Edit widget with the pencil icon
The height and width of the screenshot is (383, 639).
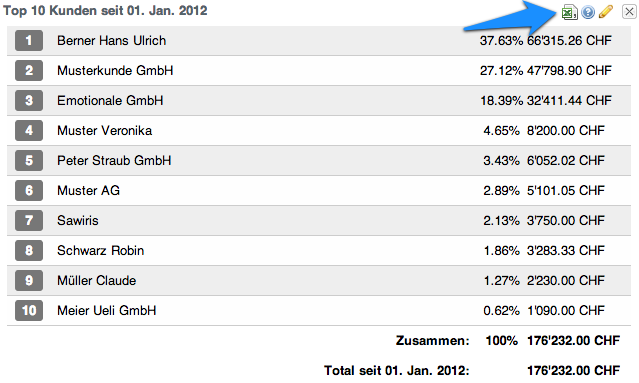tap(606, 12)
